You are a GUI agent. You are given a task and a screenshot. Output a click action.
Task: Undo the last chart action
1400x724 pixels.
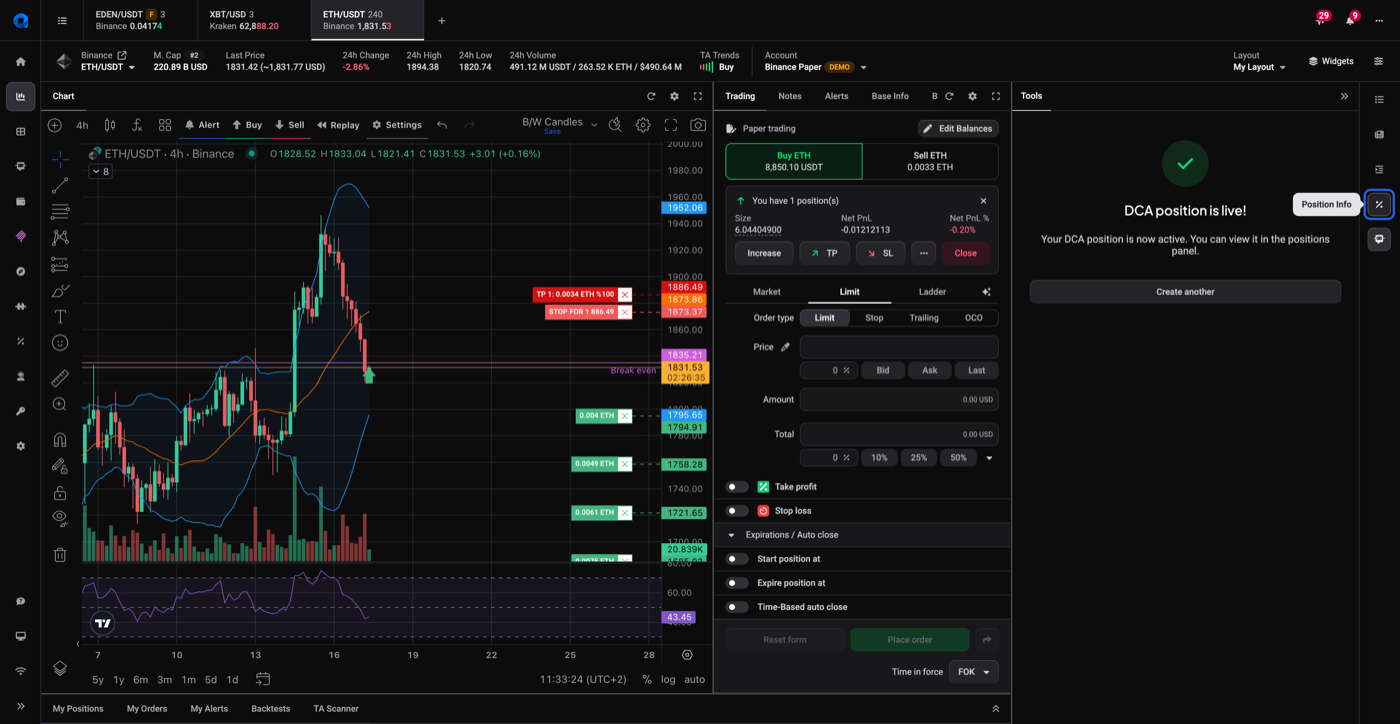coord(442,125)
